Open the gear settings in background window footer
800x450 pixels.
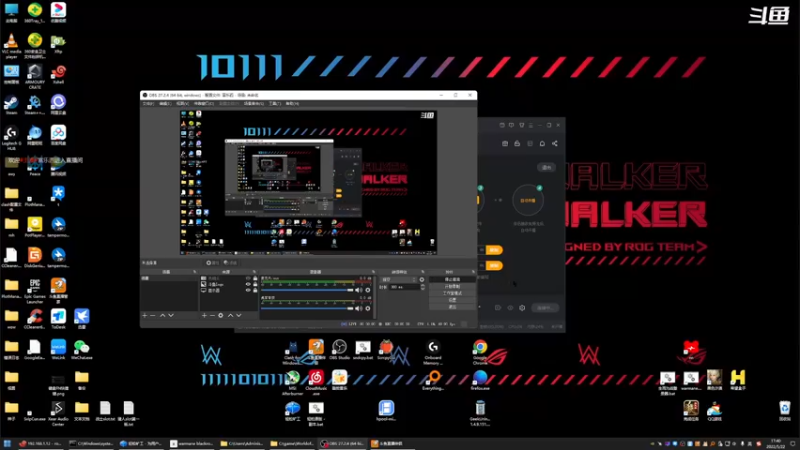(522, 308)
